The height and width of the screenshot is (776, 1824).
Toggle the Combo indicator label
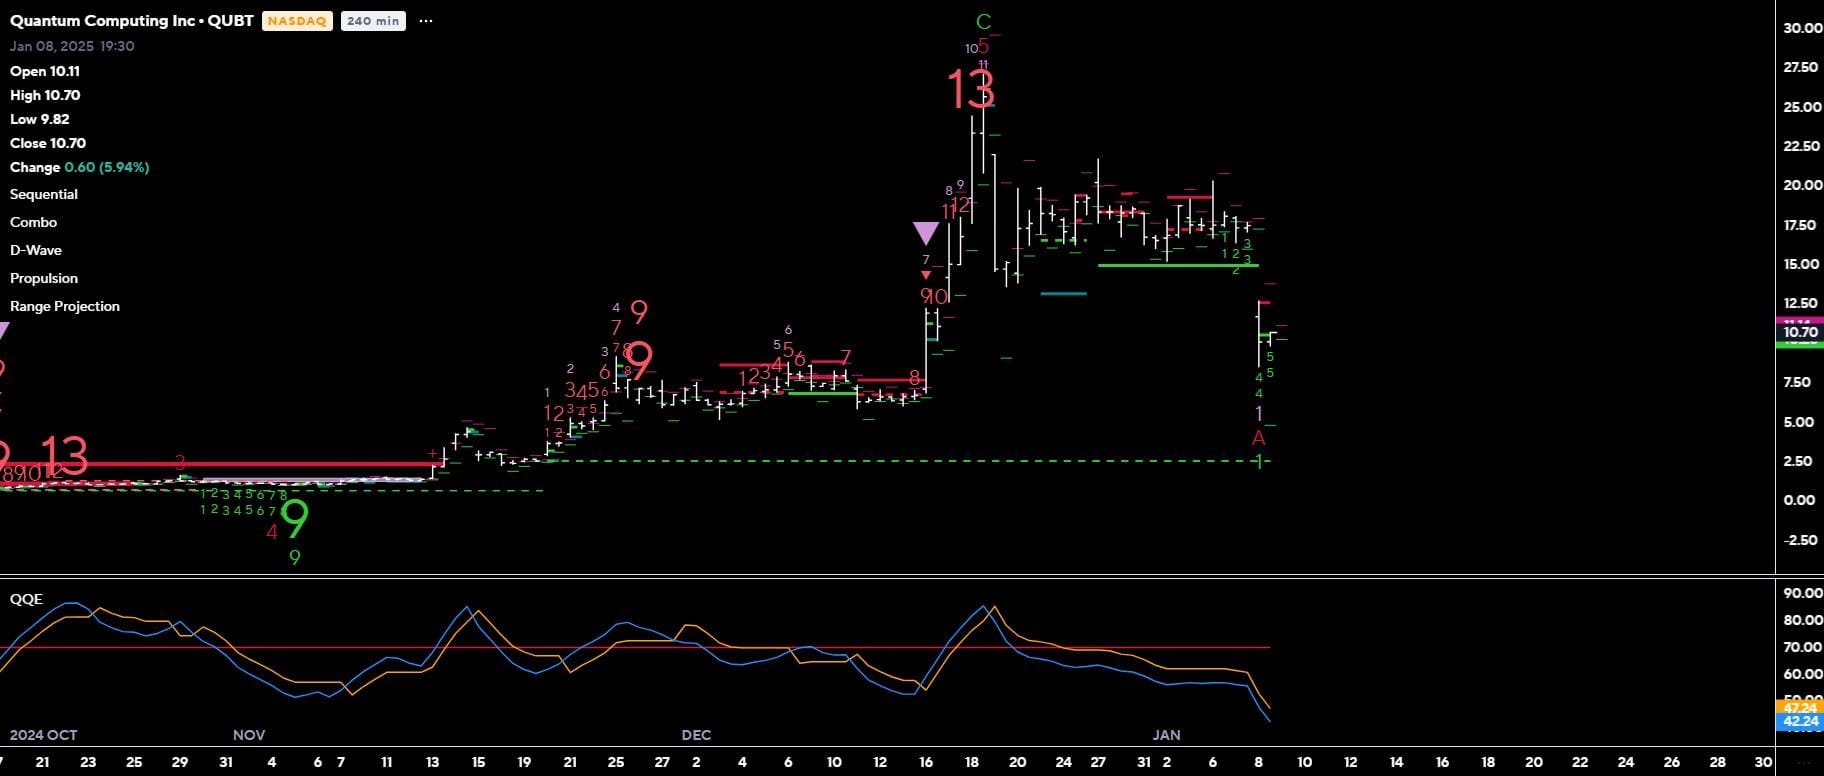[x=33, y=222]
